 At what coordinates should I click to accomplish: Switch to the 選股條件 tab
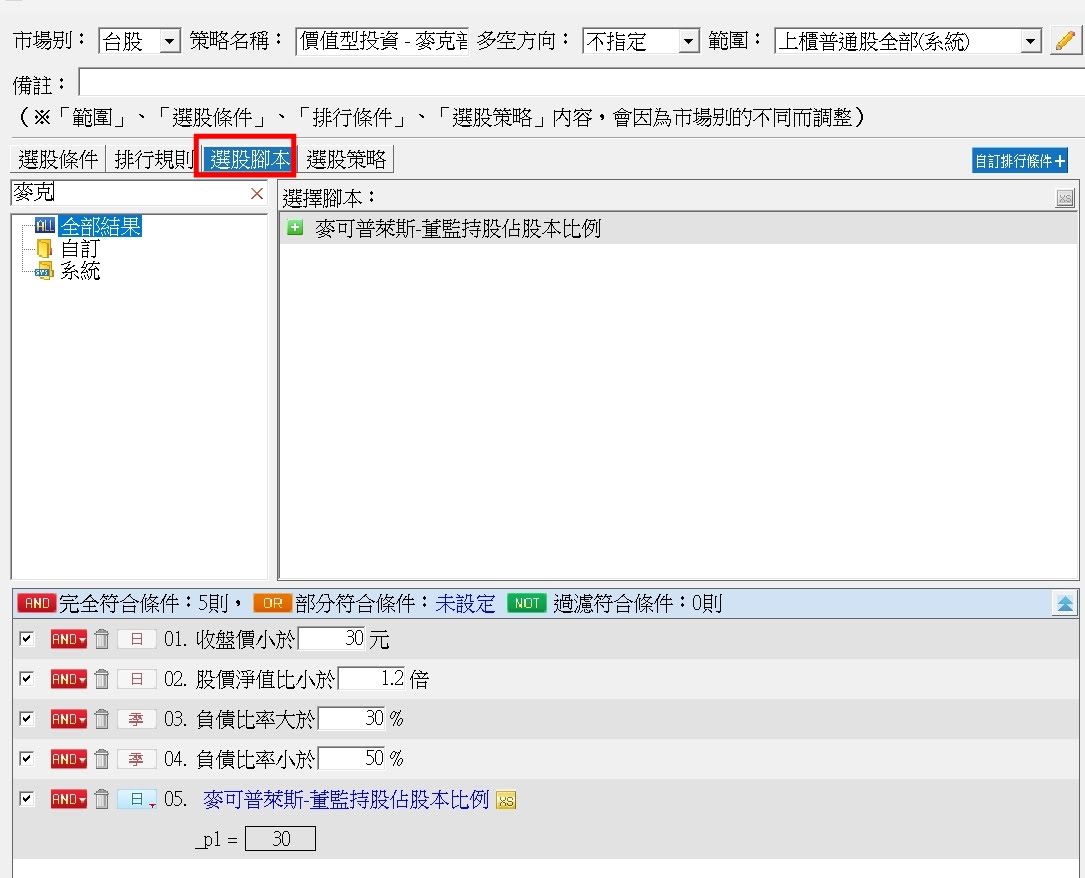point(58,159)
